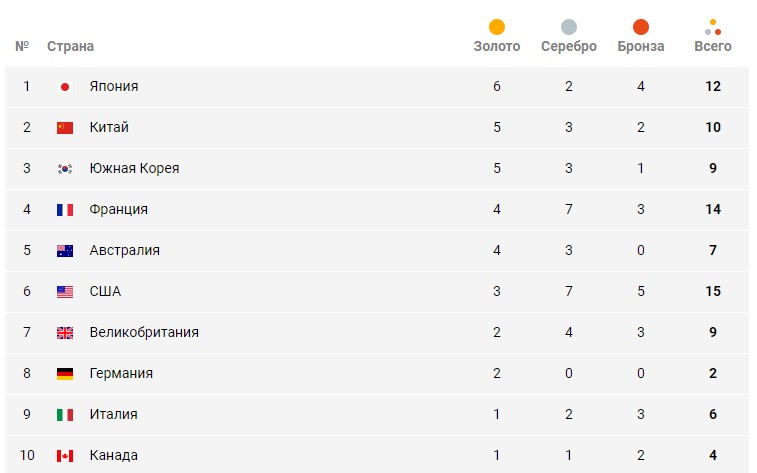Click the Страна column header
The width and height of the screenshot is (757, 473).
(x=70, y=46)
